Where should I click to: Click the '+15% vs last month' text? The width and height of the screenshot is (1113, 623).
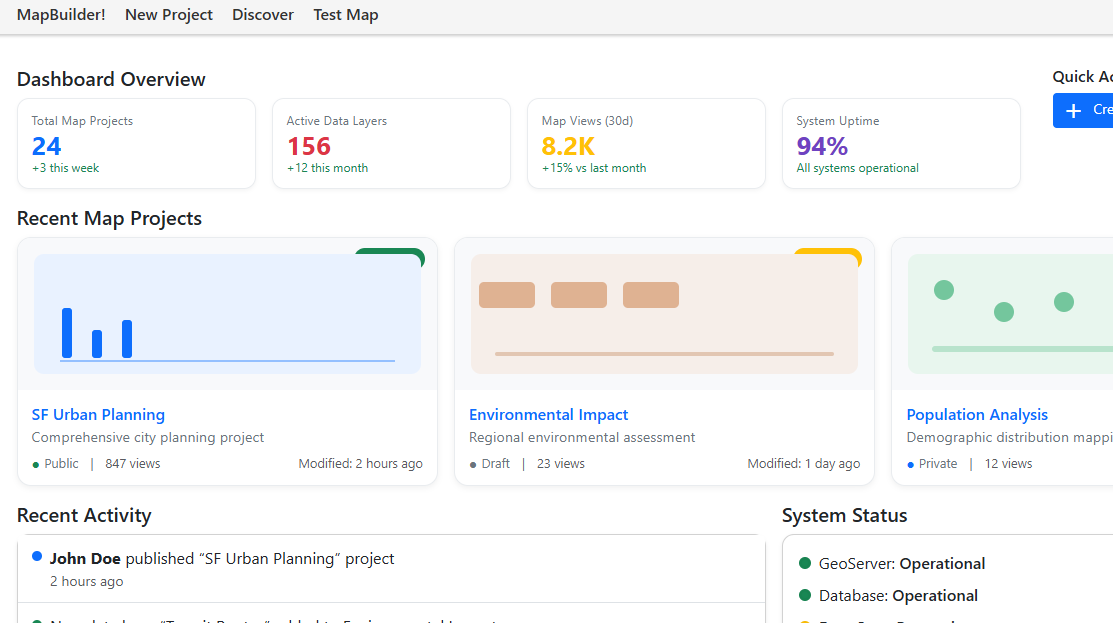(594, 168)
